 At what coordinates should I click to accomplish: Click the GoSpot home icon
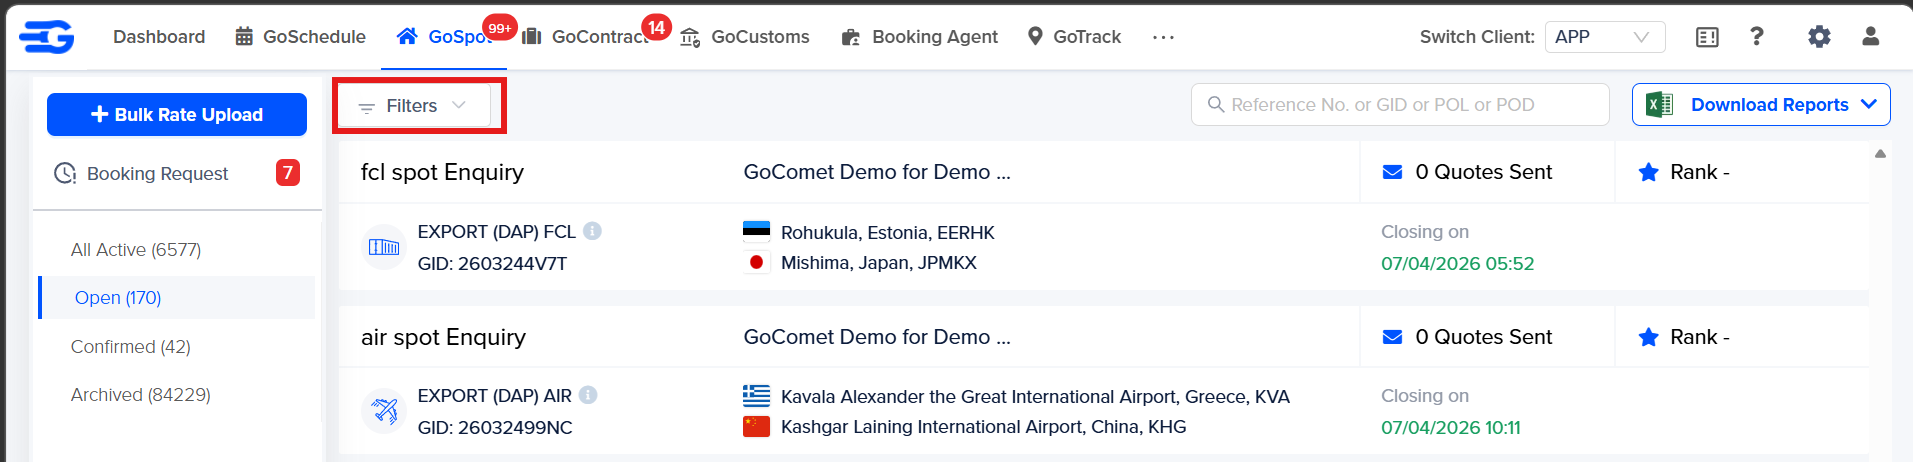(x=407, y=36)
